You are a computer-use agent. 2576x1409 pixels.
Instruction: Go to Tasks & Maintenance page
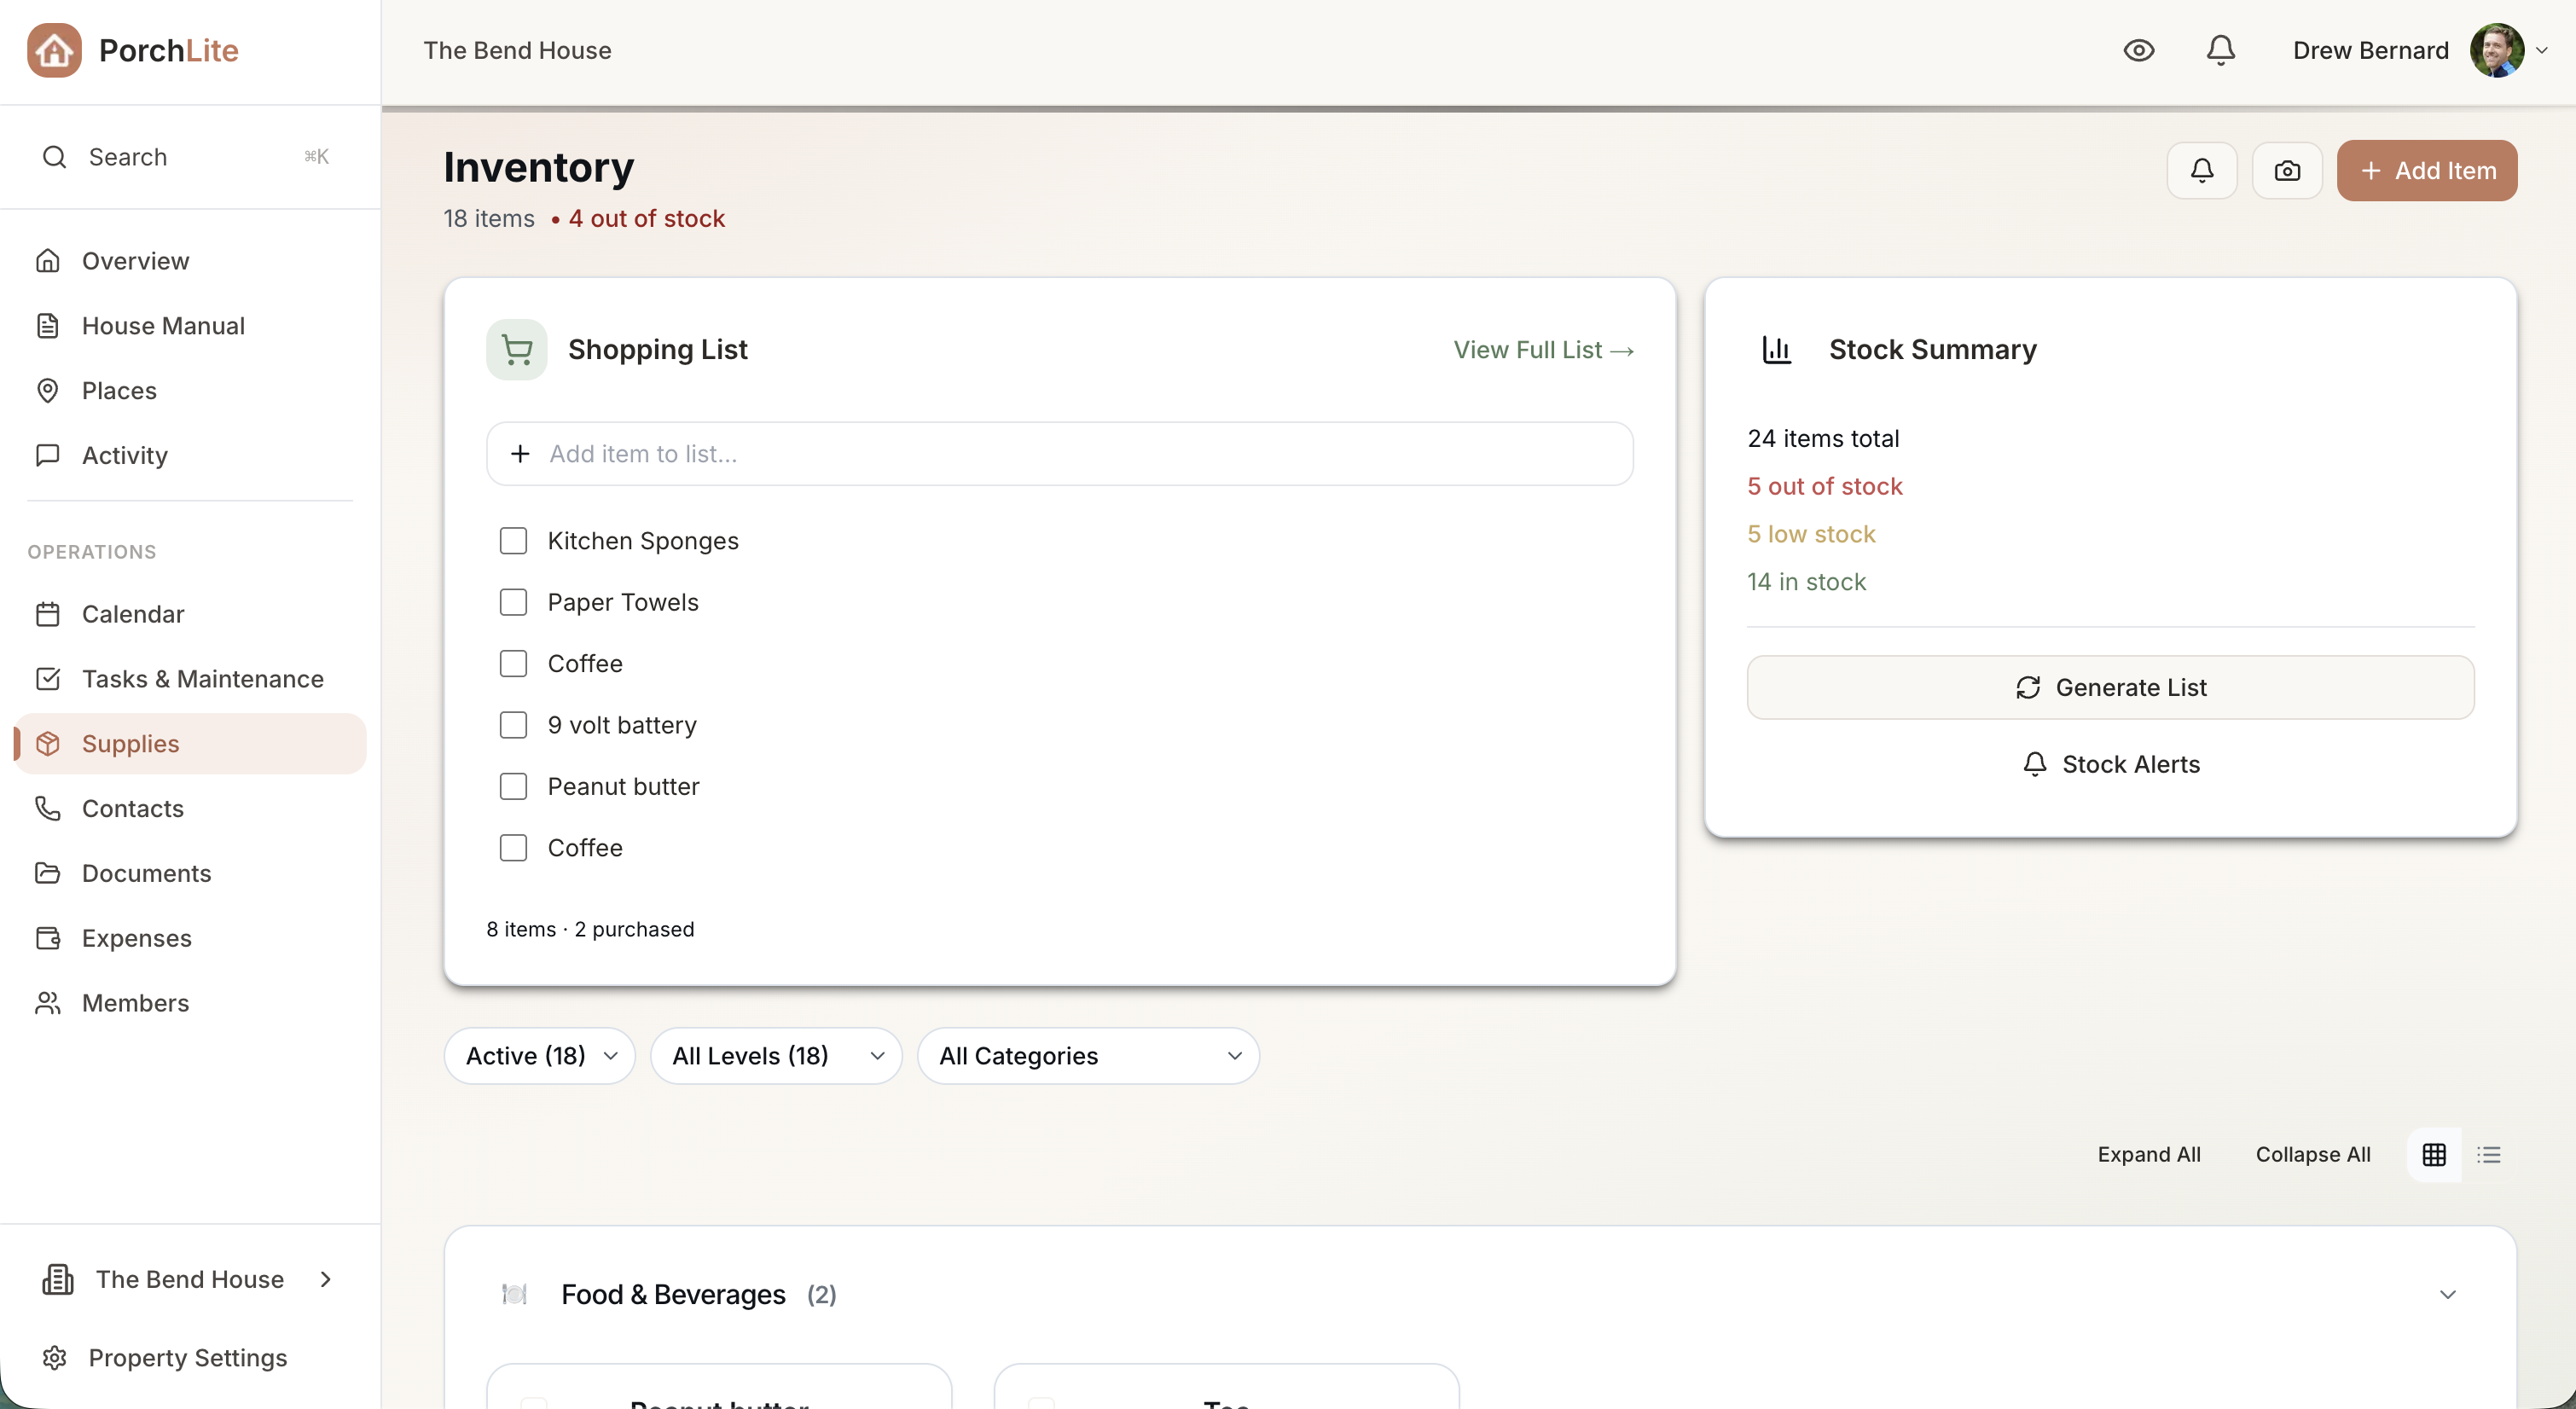(x=202, y=679)
